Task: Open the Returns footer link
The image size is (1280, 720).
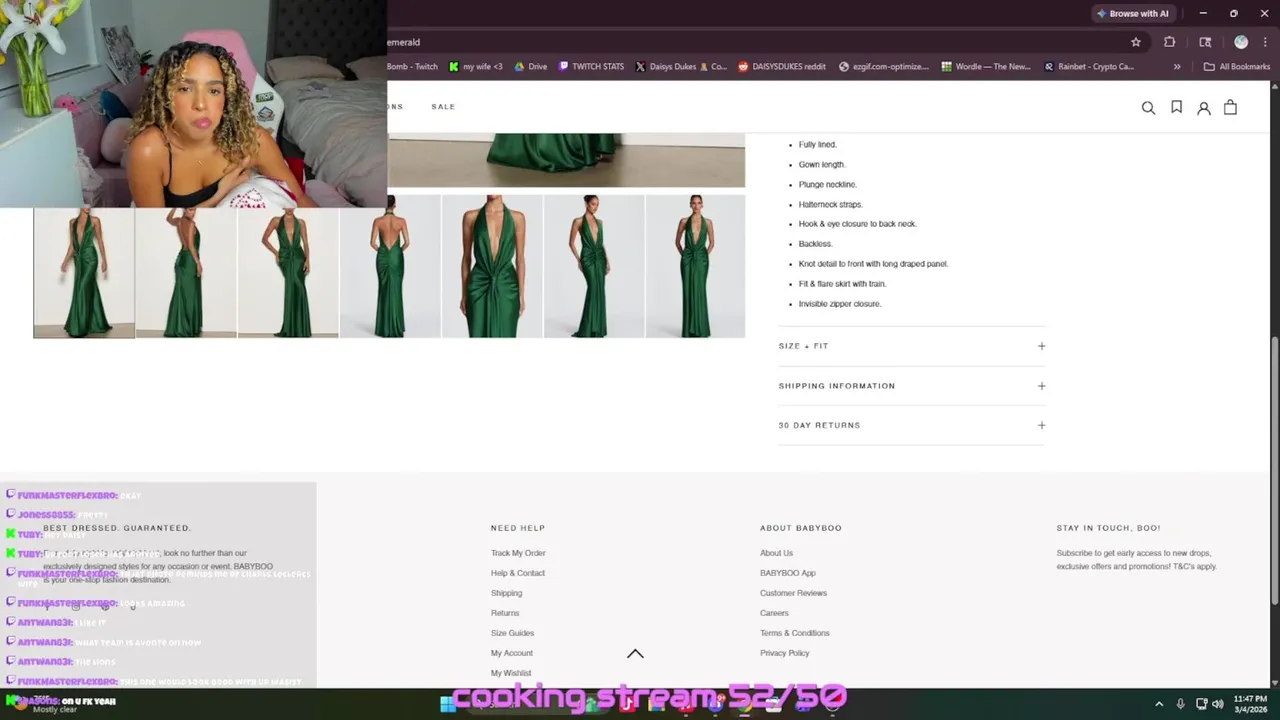Action: pos(505,613)
